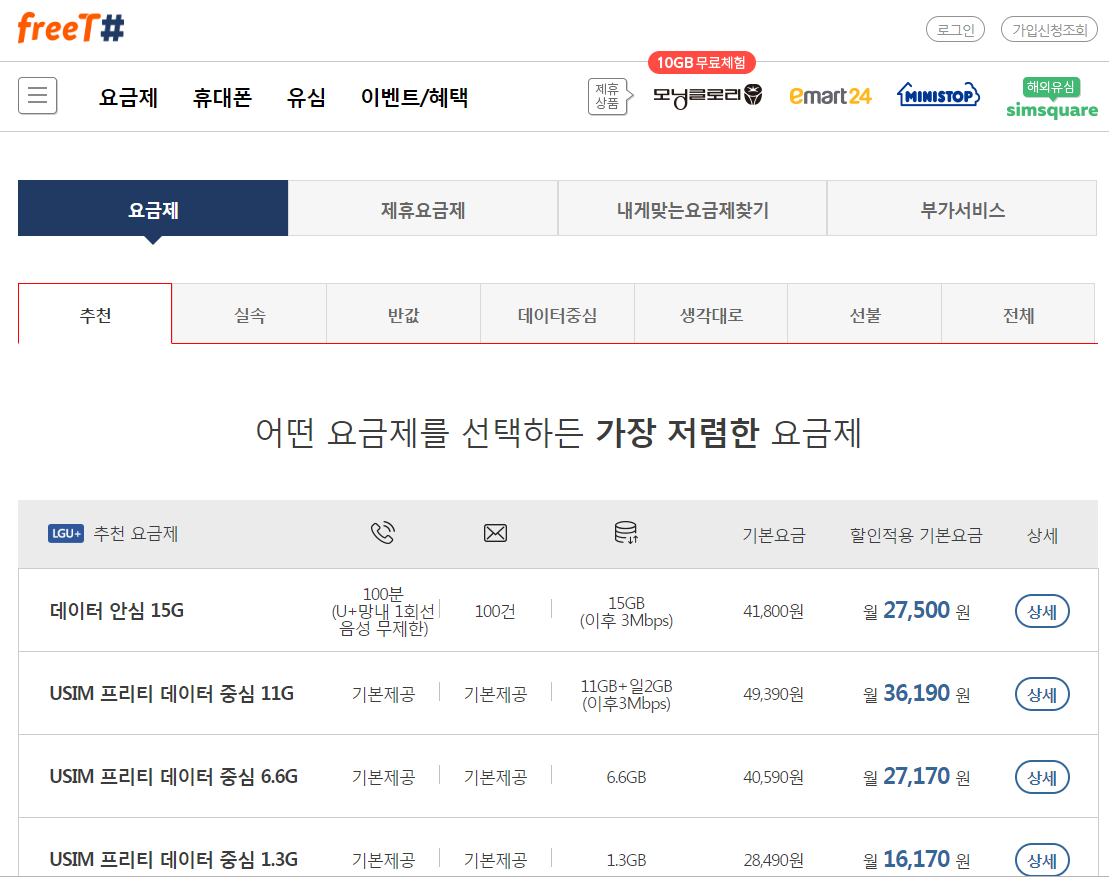Click the 추천 요금제 header label
The width and height of the screenshot is (1109, 883).
[136, 533]
